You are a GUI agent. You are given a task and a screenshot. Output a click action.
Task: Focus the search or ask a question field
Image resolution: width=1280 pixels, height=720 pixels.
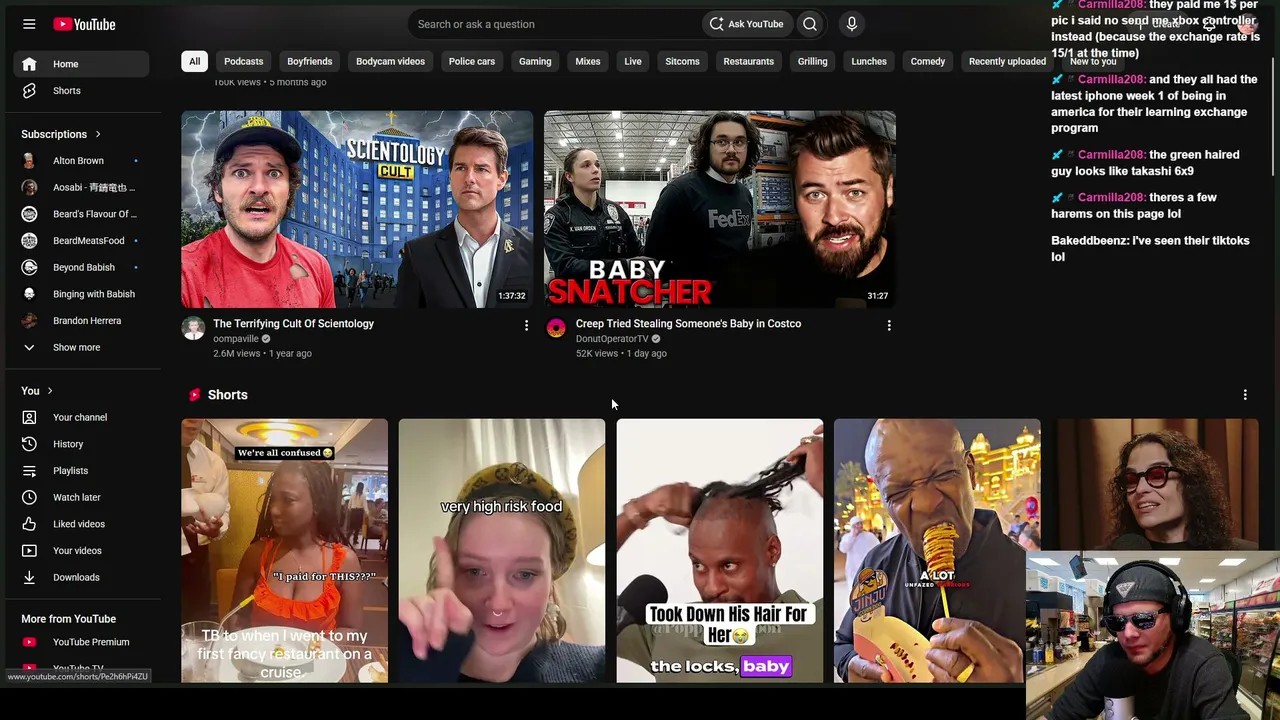(x=555, y=24)
